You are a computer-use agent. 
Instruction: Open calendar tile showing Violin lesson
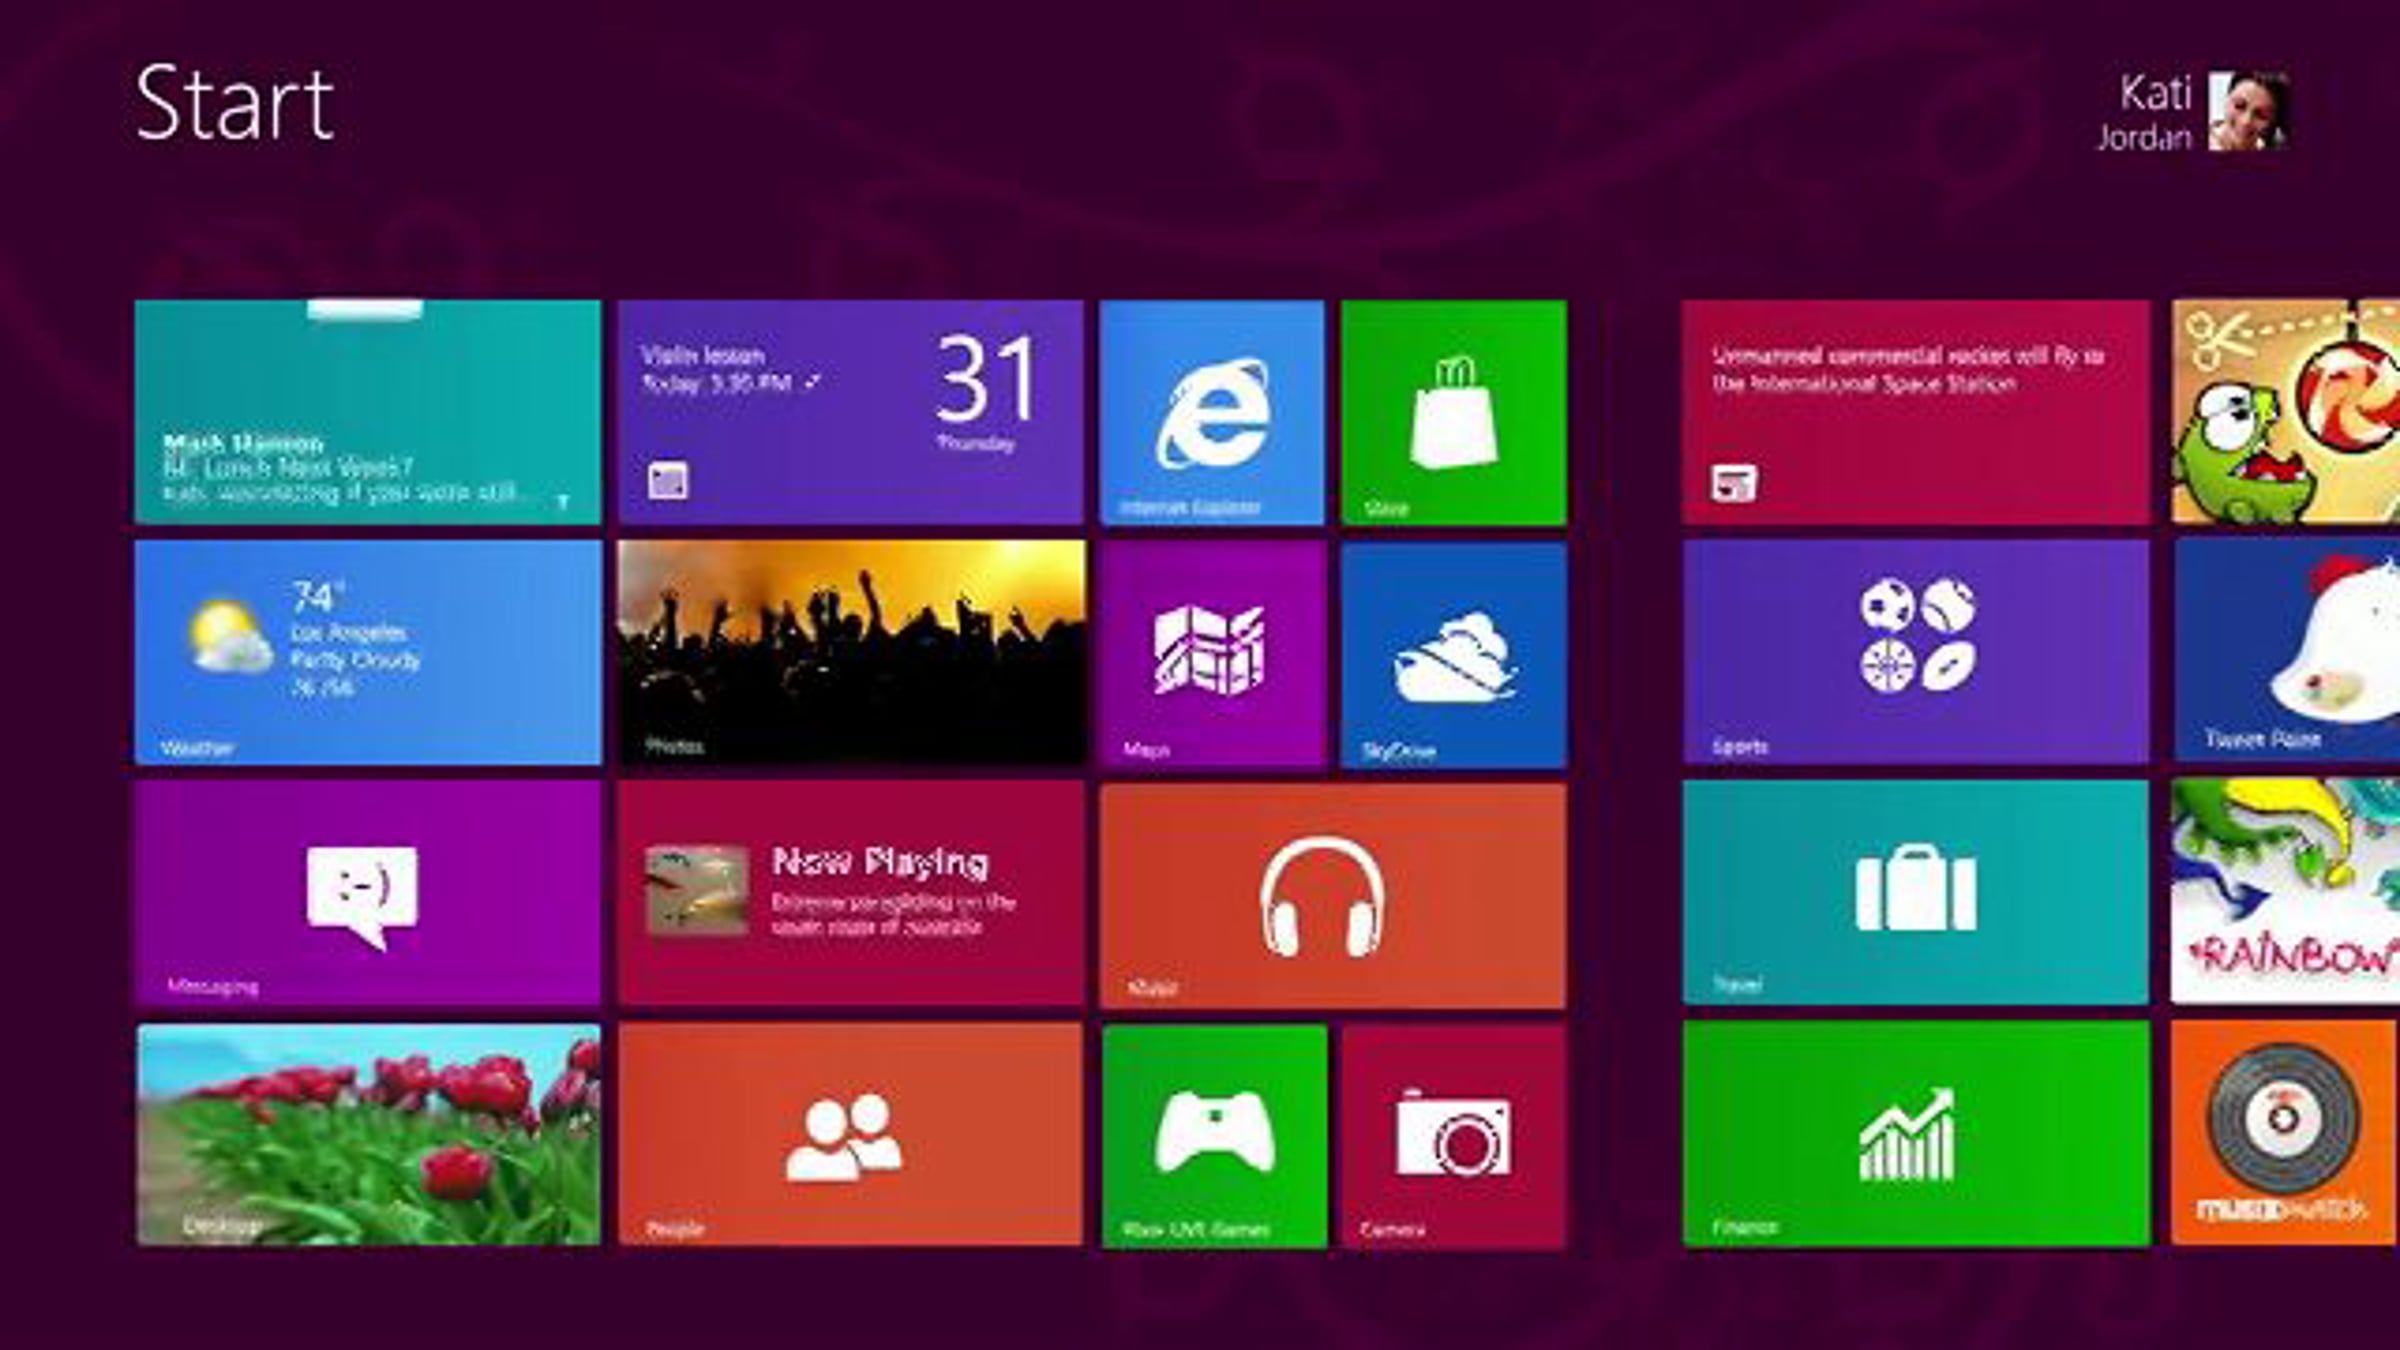849,412
